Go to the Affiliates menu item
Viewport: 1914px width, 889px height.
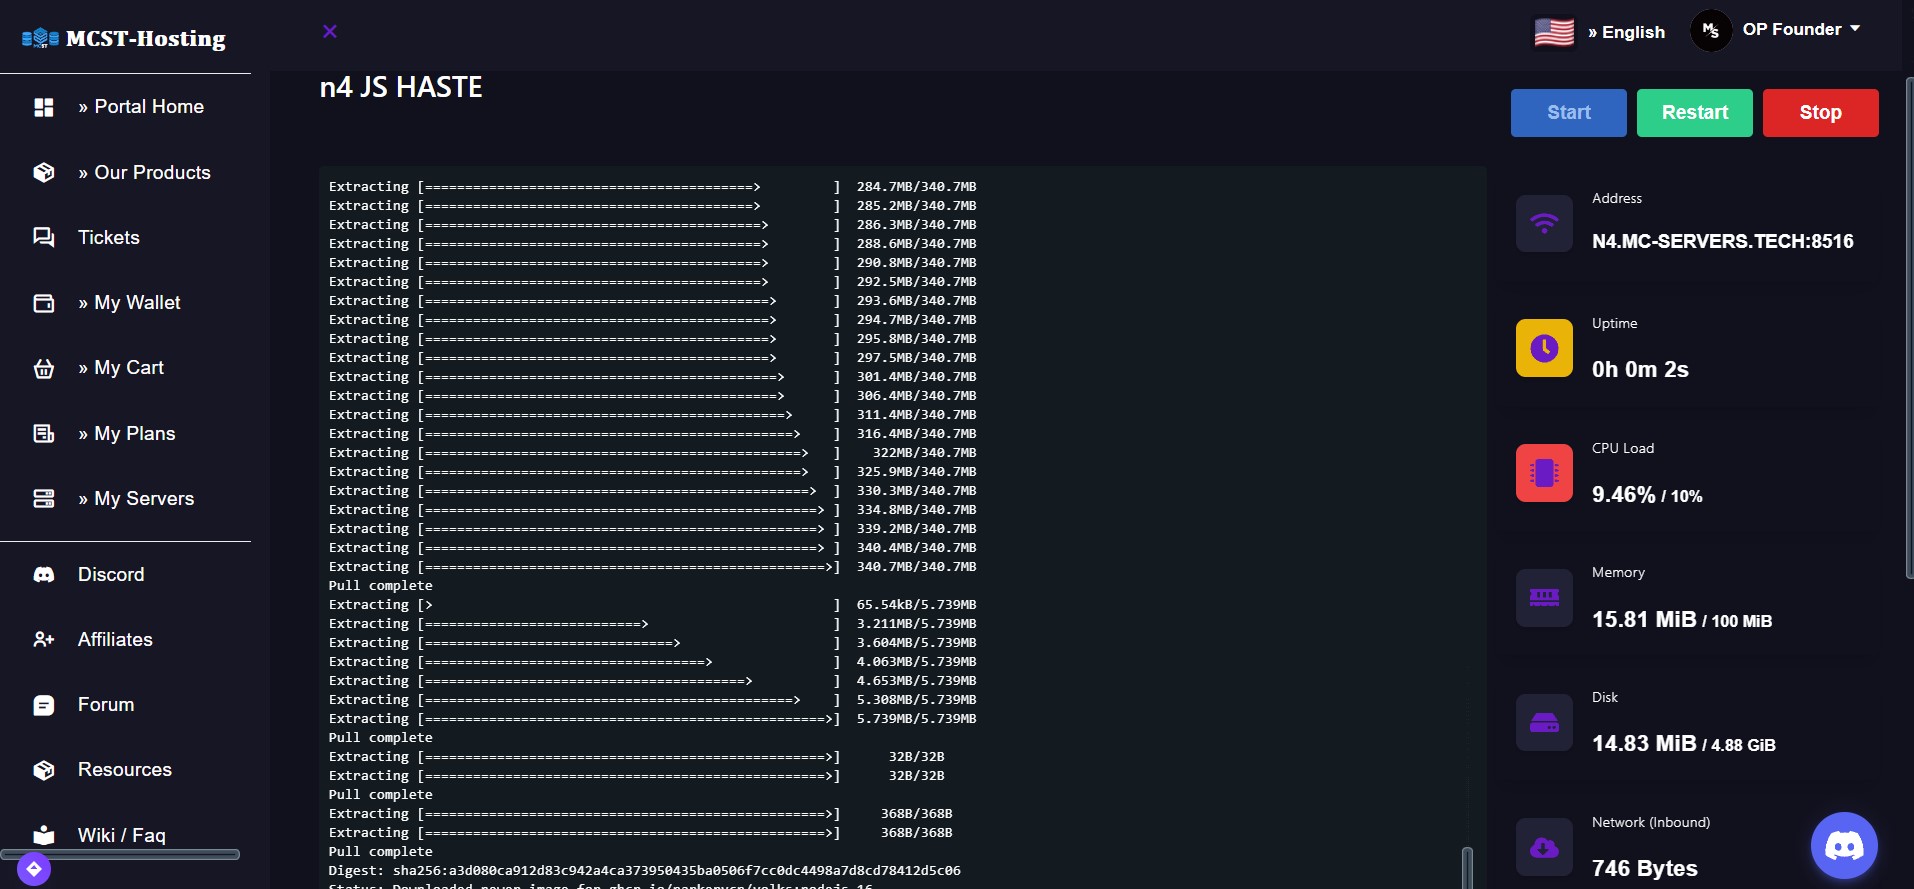click(x=115, y=640)
